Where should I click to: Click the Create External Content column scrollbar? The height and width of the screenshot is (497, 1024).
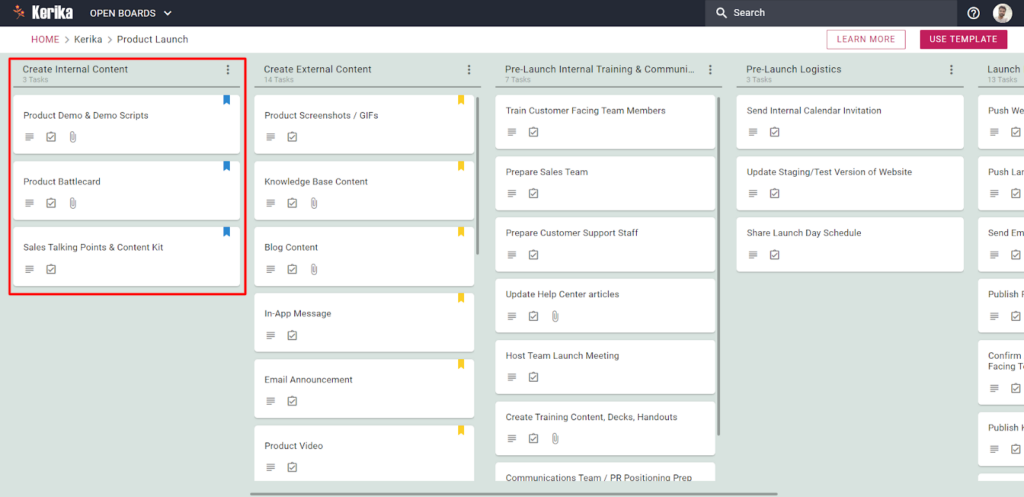[478, 175]
